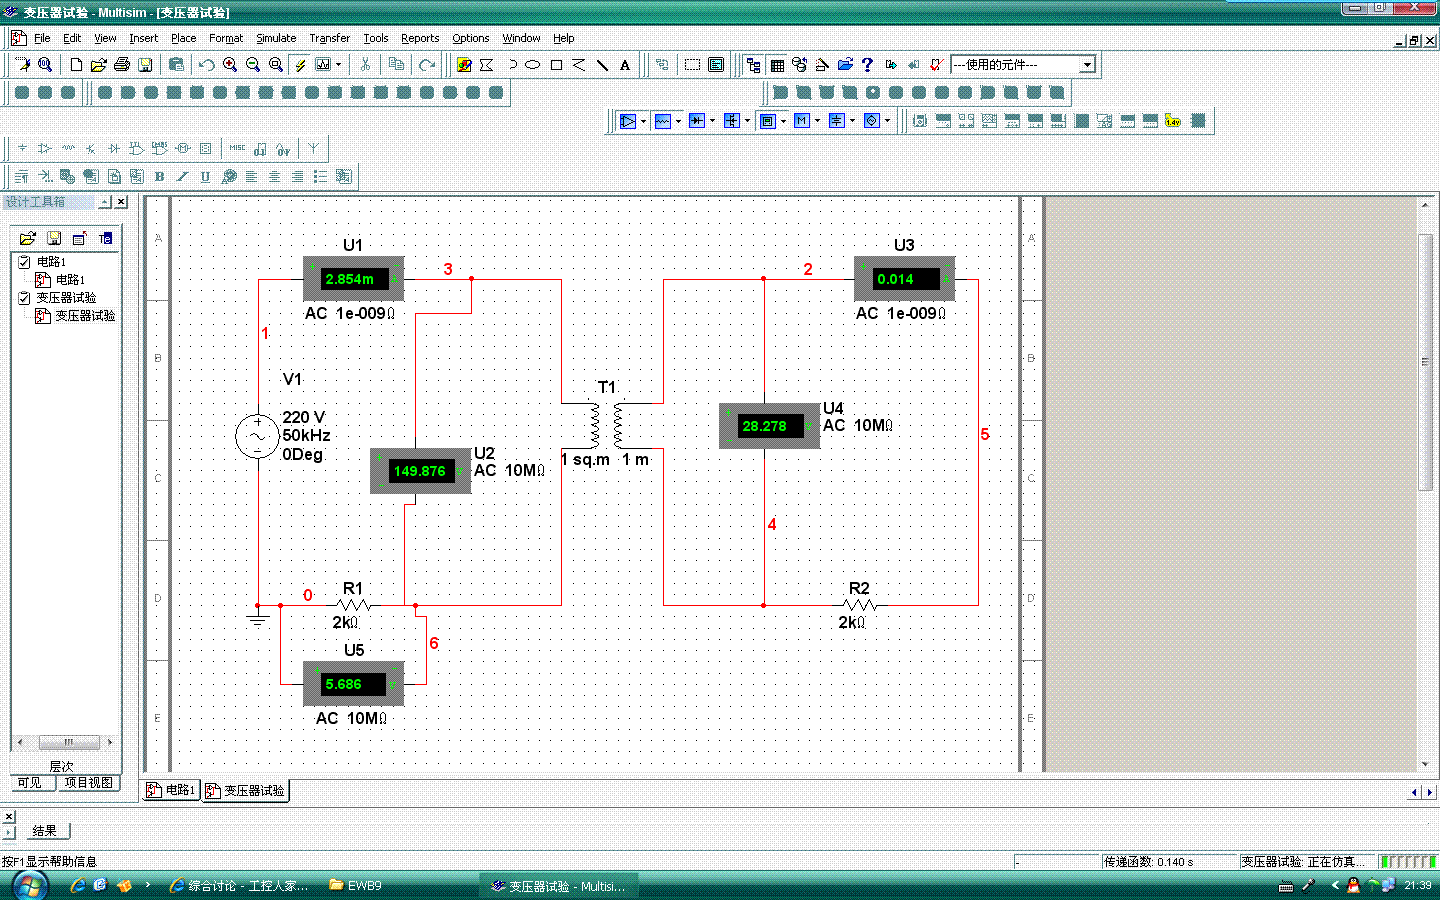
Task: Toggle the 变压器试验 project checkbox
Action: (24, 298)
